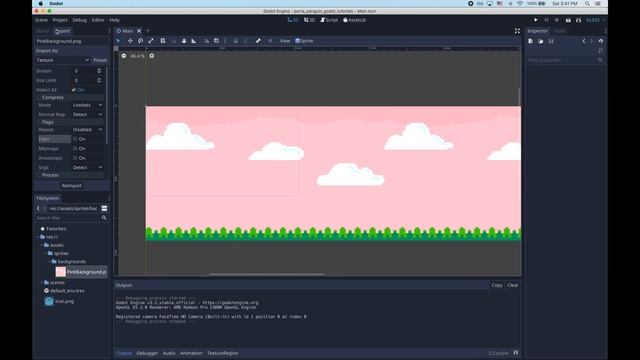Open the Project menu
The height and width of the screenshot is (360, 640).
[x=60, y=20]
